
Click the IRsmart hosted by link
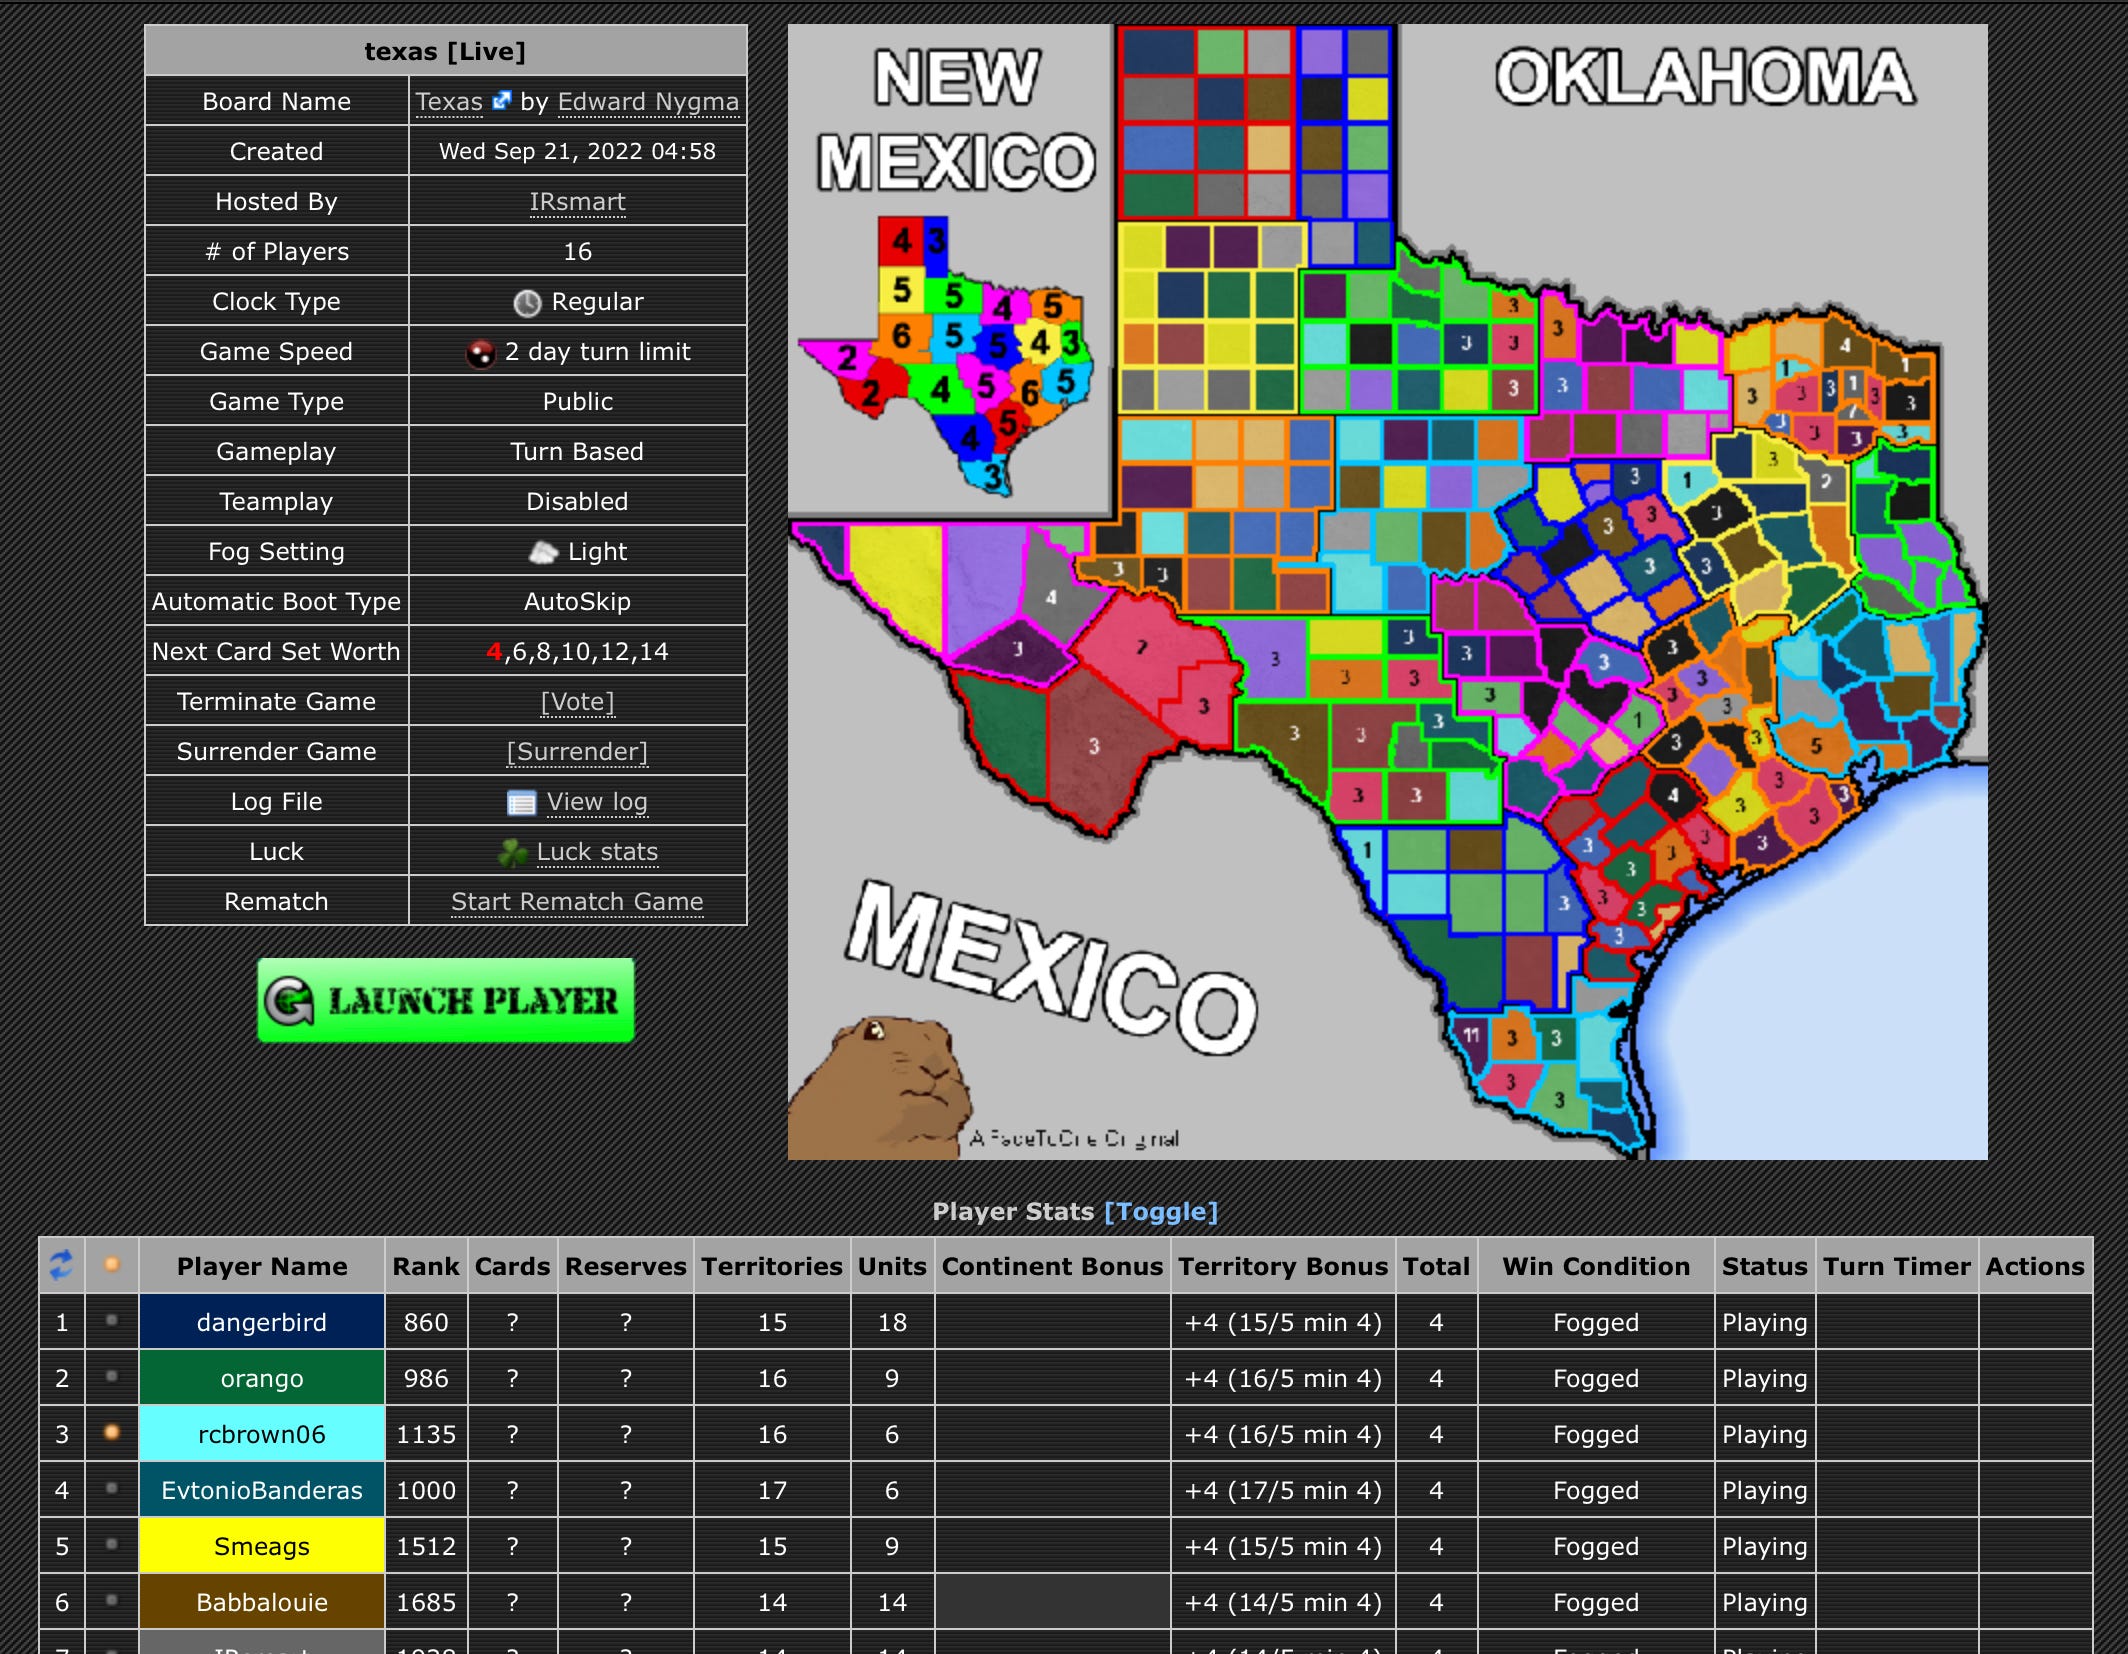pyautogui.click(x=575, y=202)
